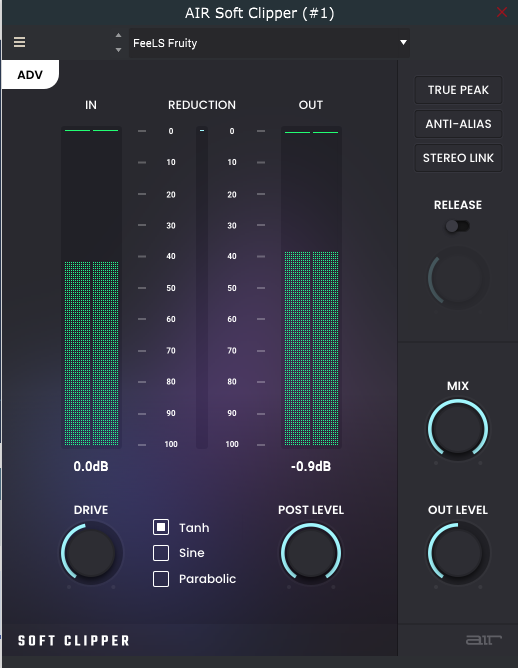
Task: Click the MIX label
Action: click(x=458, y=386)
